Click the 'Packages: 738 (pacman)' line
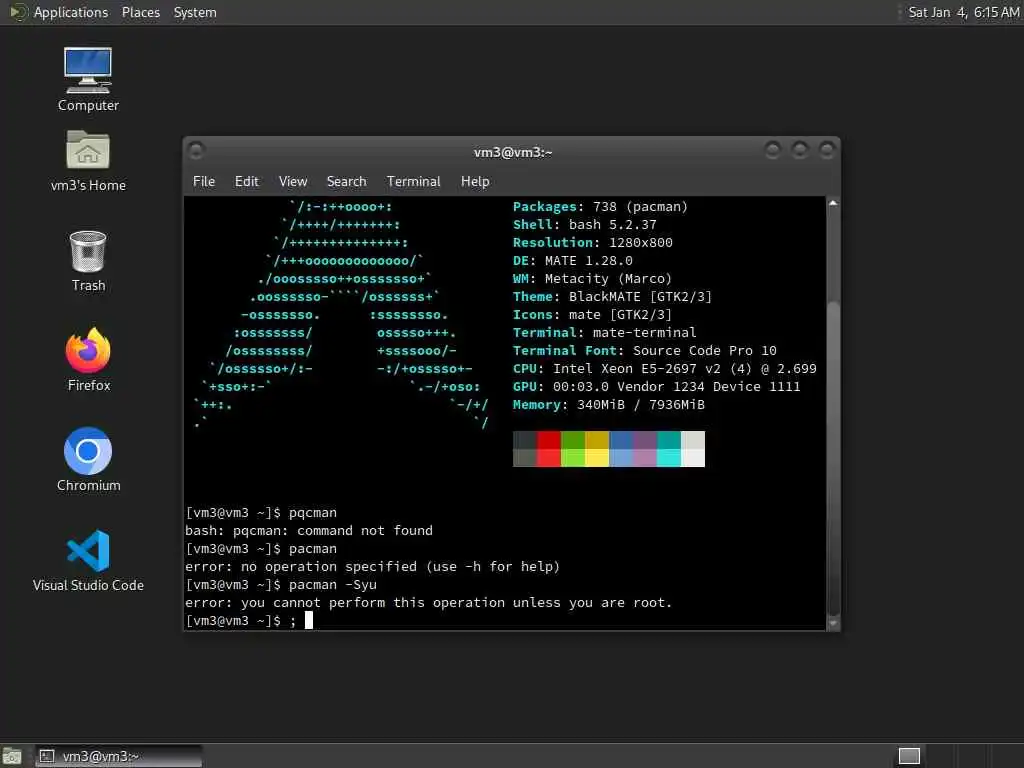This screenshot has width=1024, height=768. coord(600,207)
